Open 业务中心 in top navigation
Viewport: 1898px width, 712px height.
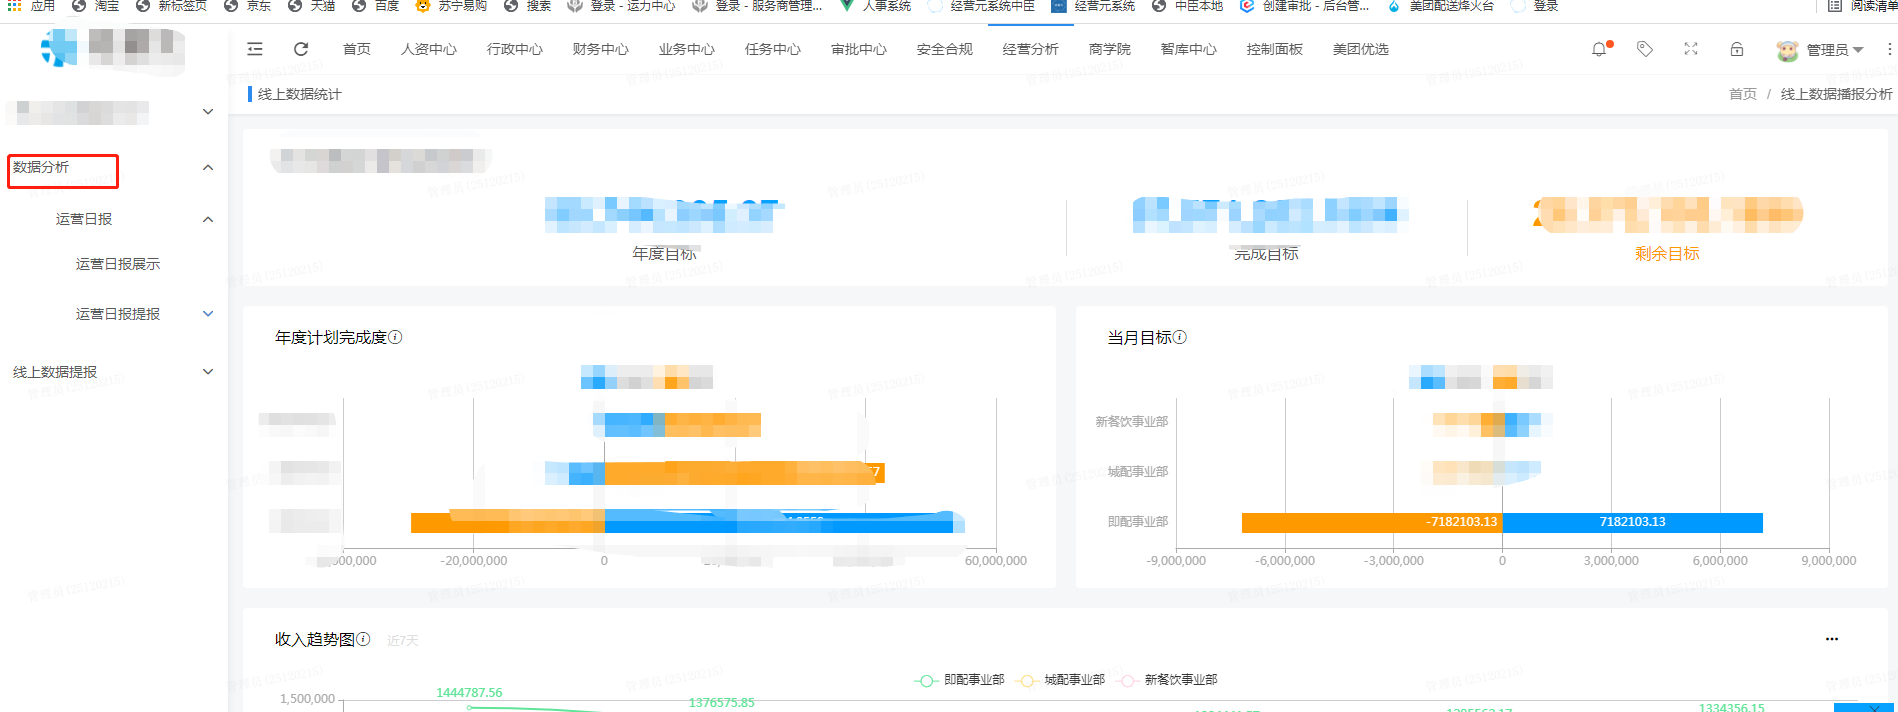pyautogui.click(x=687, y=49)
